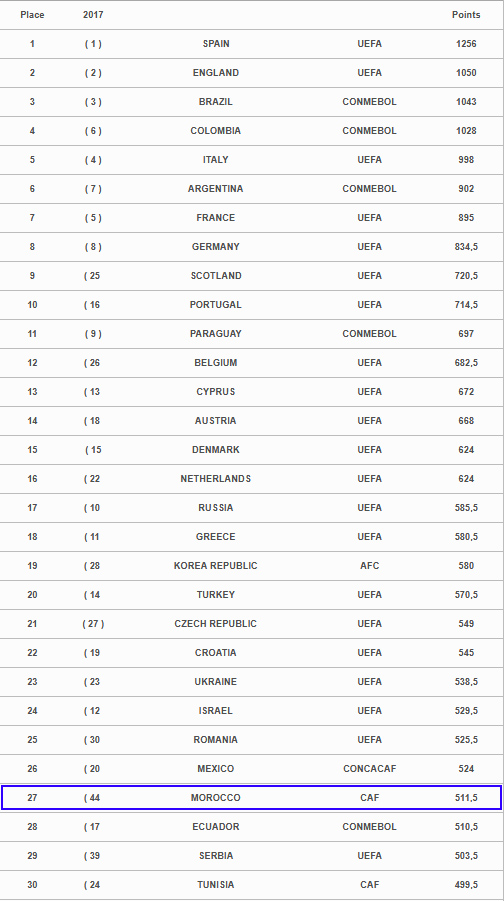Viewport: 504px width, 901px height.
Task: Click the SPAIN country name
Action: click(216, 44)
